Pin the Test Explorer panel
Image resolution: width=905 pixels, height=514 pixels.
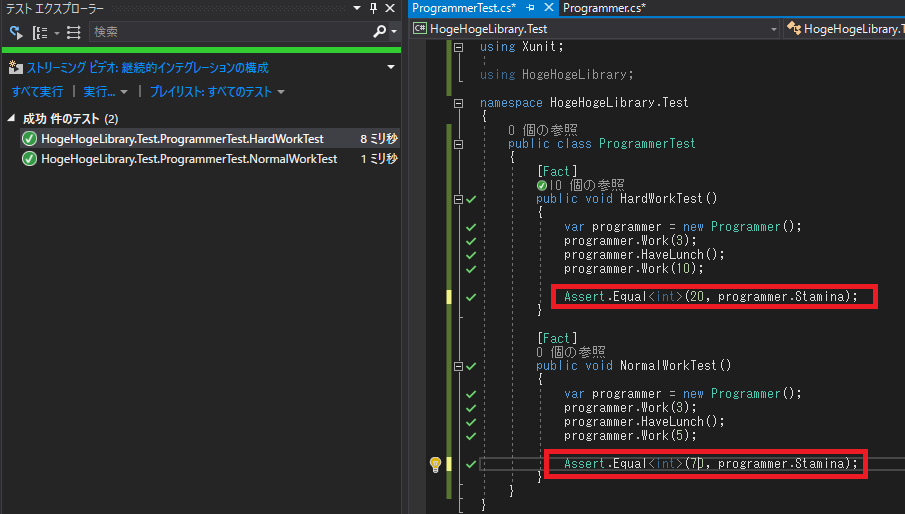click(x=373, y=8)
